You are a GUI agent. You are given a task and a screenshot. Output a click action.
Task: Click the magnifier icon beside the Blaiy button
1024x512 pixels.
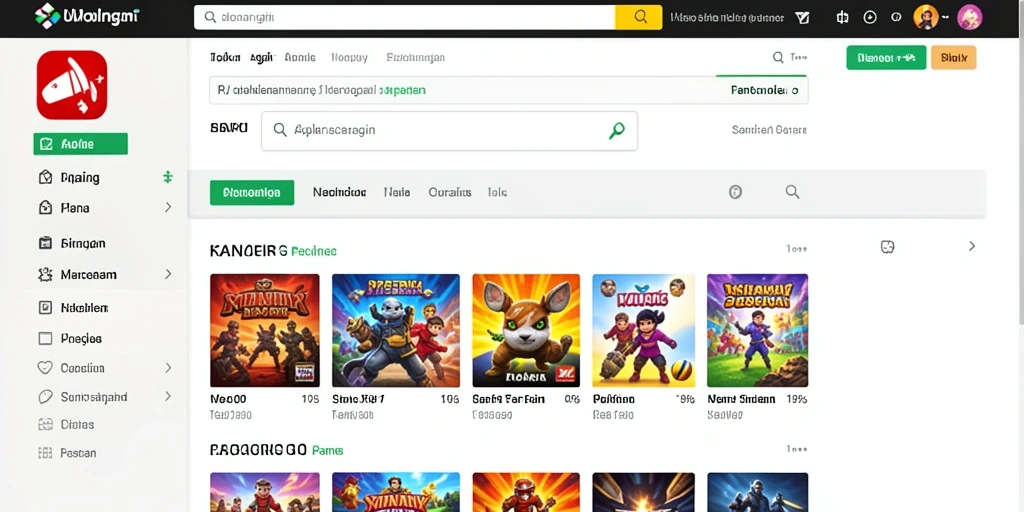(x=778, y=57)
